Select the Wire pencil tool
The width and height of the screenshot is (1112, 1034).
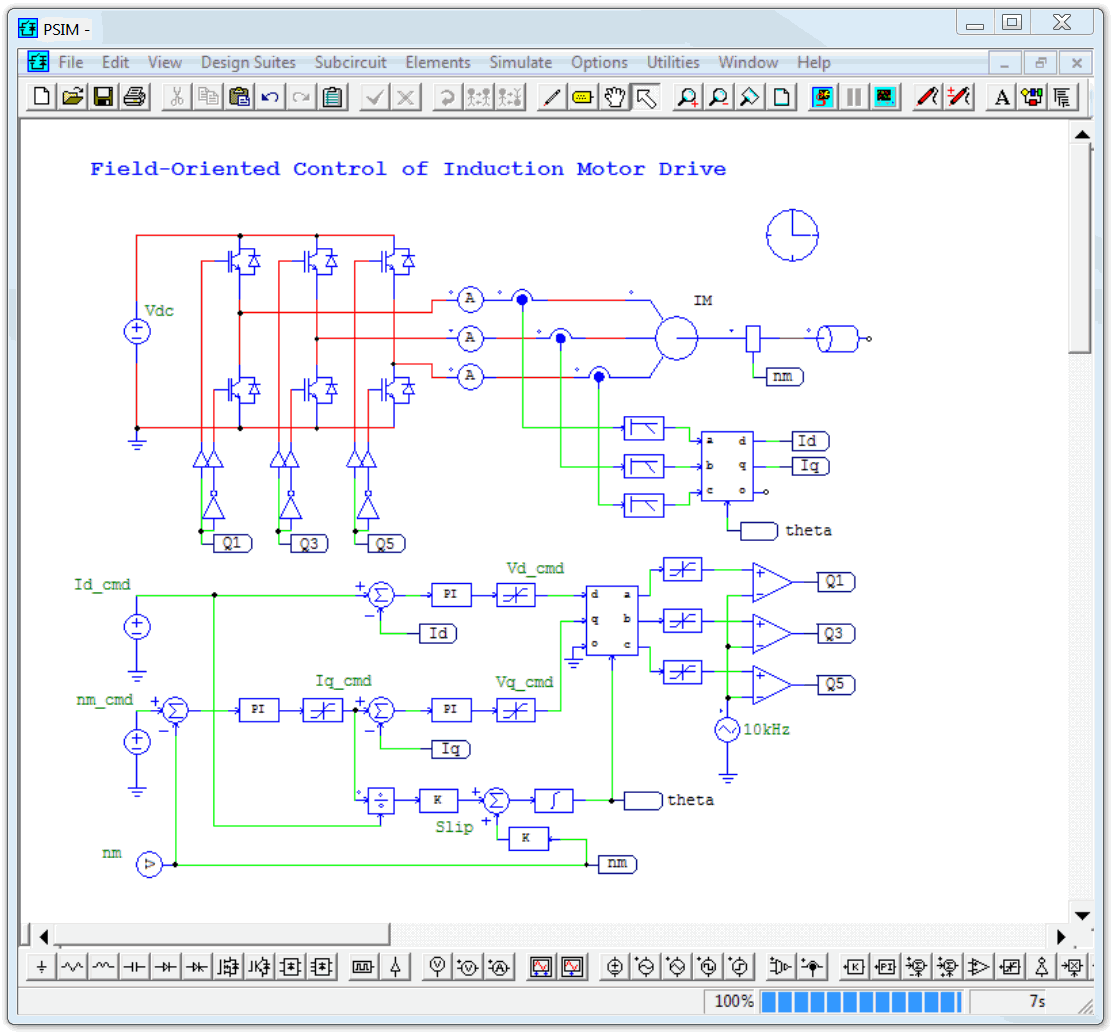551,97
